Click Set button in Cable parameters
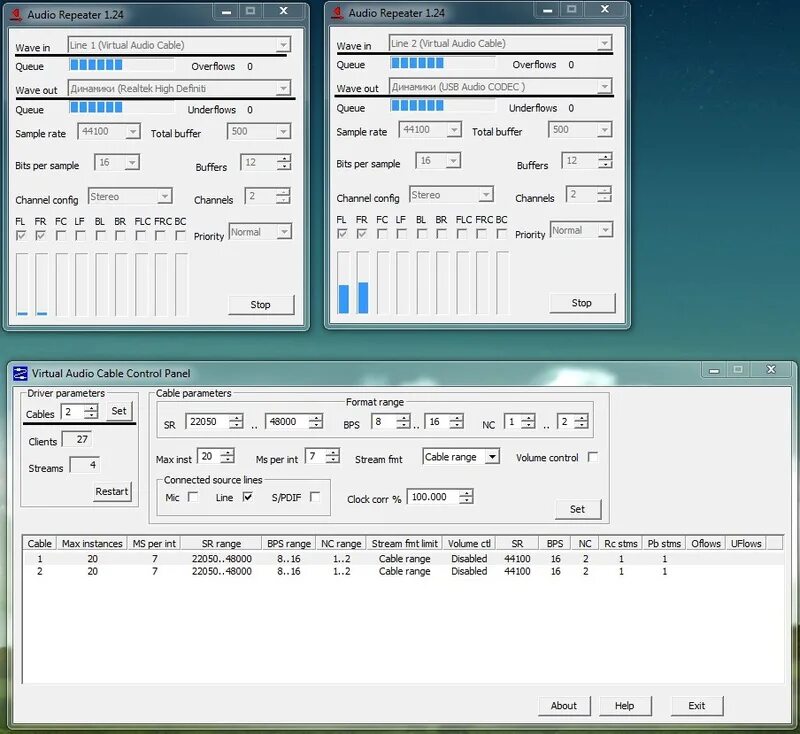Viewport: 800px width, 734px height. (578, 509)
